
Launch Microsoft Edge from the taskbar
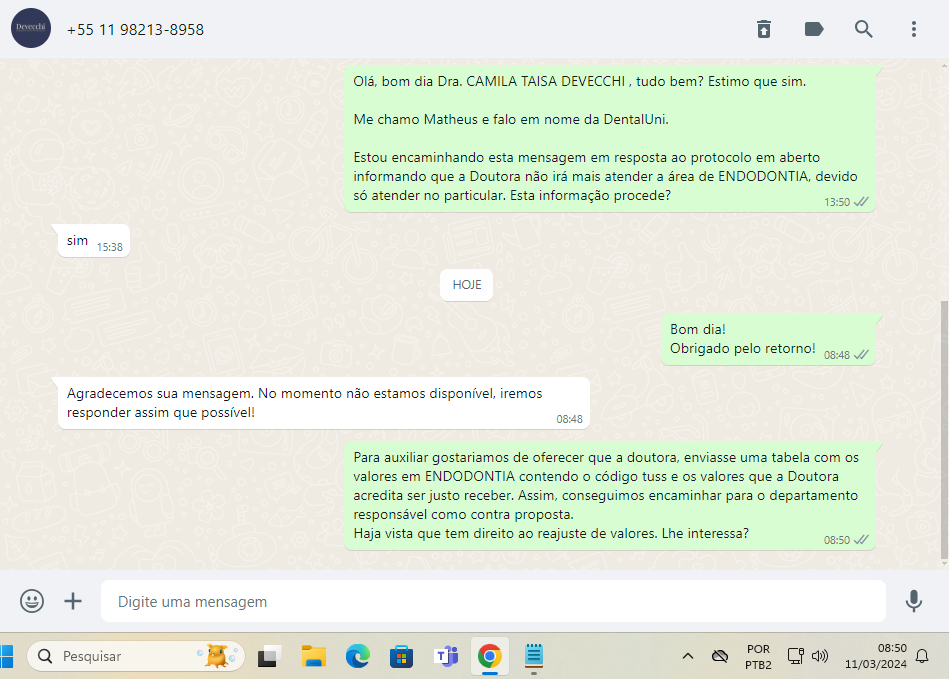(x=358, y=656)
